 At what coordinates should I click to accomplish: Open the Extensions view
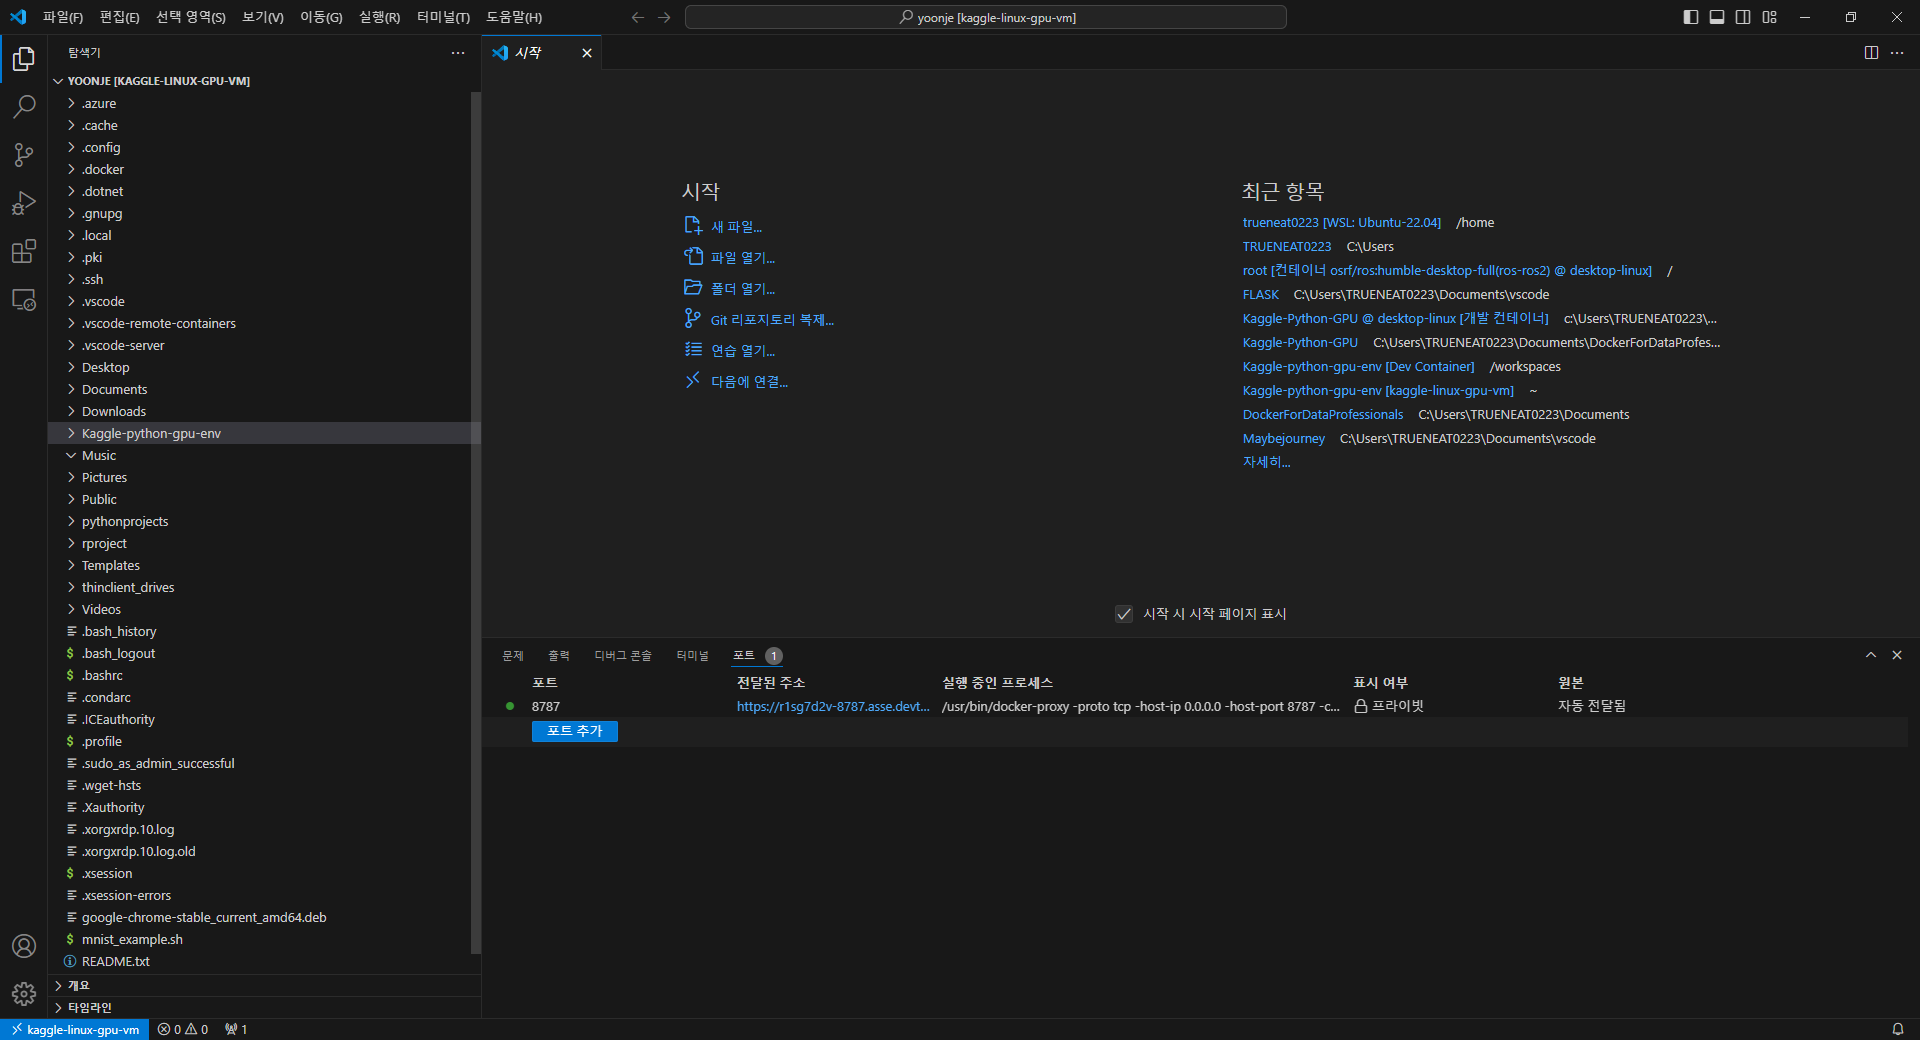(24, 251)
